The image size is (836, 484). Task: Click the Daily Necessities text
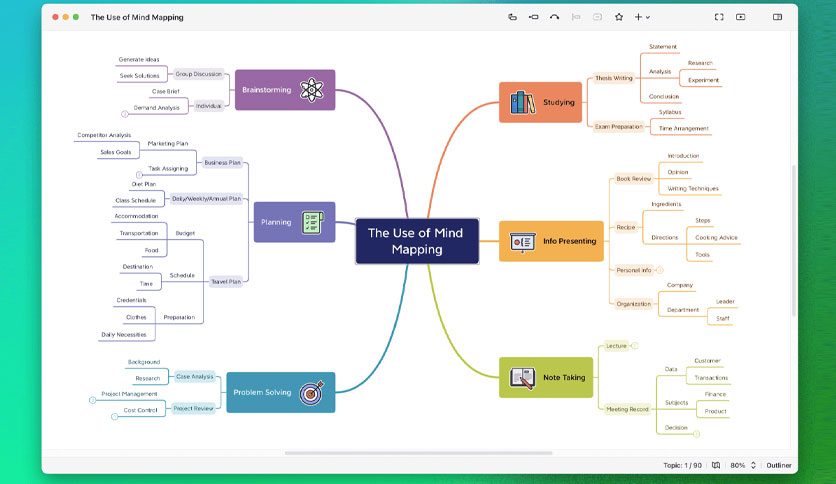(x=124, y=334)
